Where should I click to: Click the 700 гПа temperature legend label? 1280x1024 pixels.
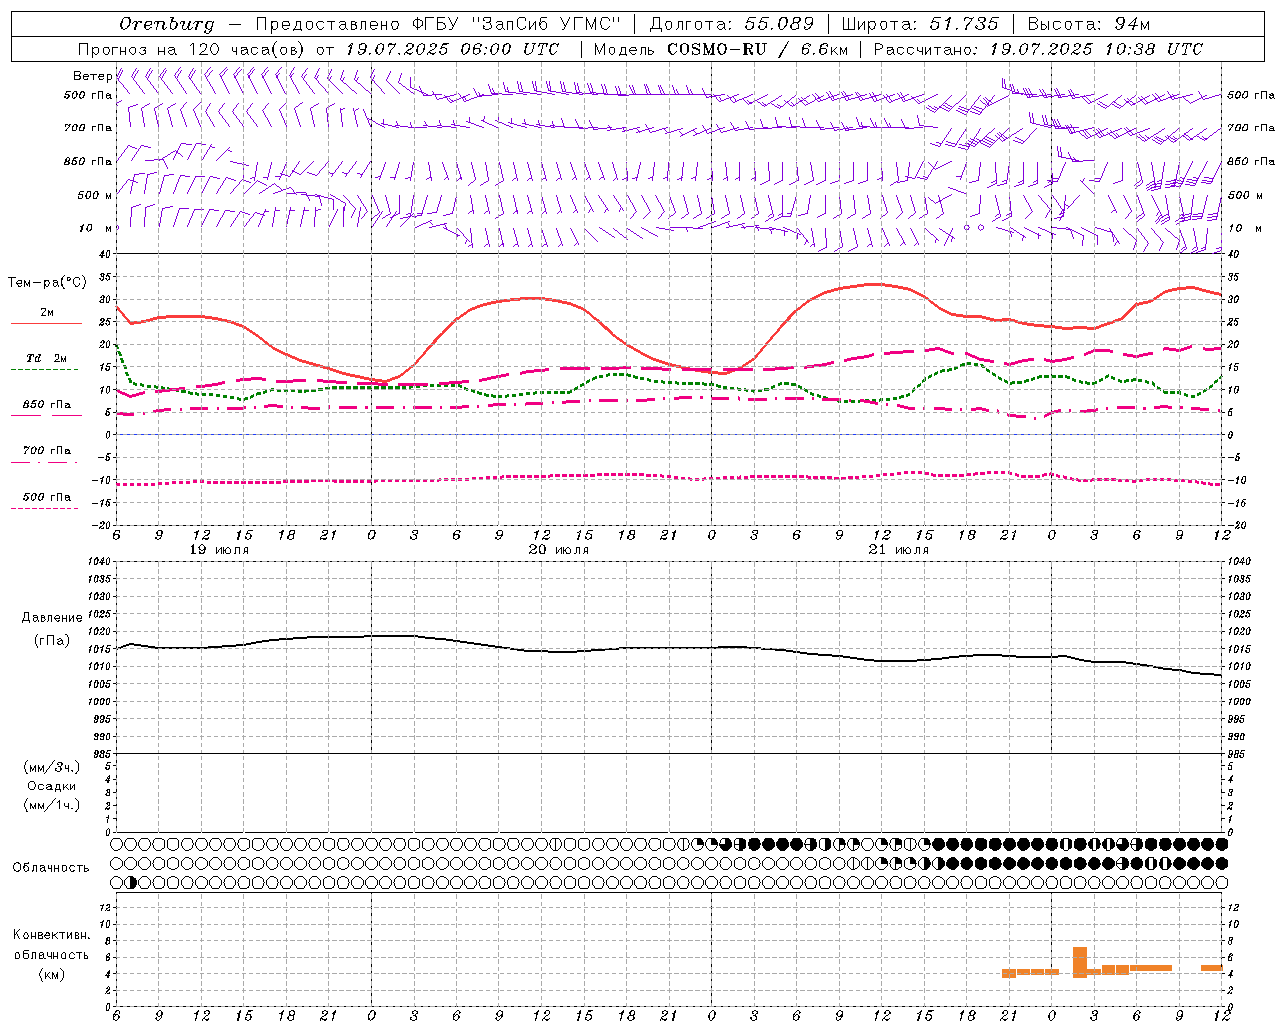coord(47,450)
